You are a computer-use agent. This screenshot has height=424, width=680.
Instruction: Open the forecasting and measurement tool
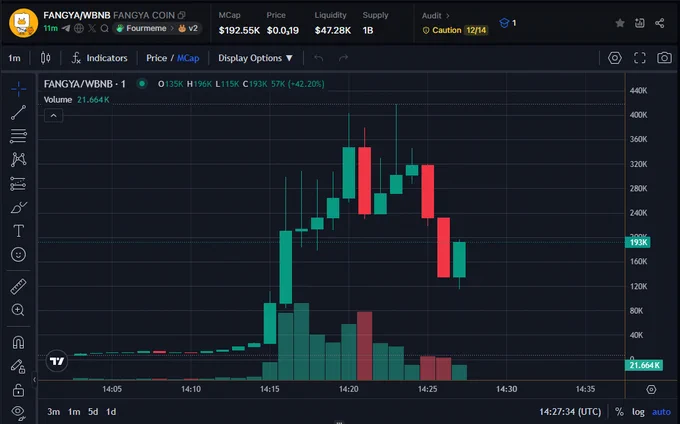(x=18, y=184)
